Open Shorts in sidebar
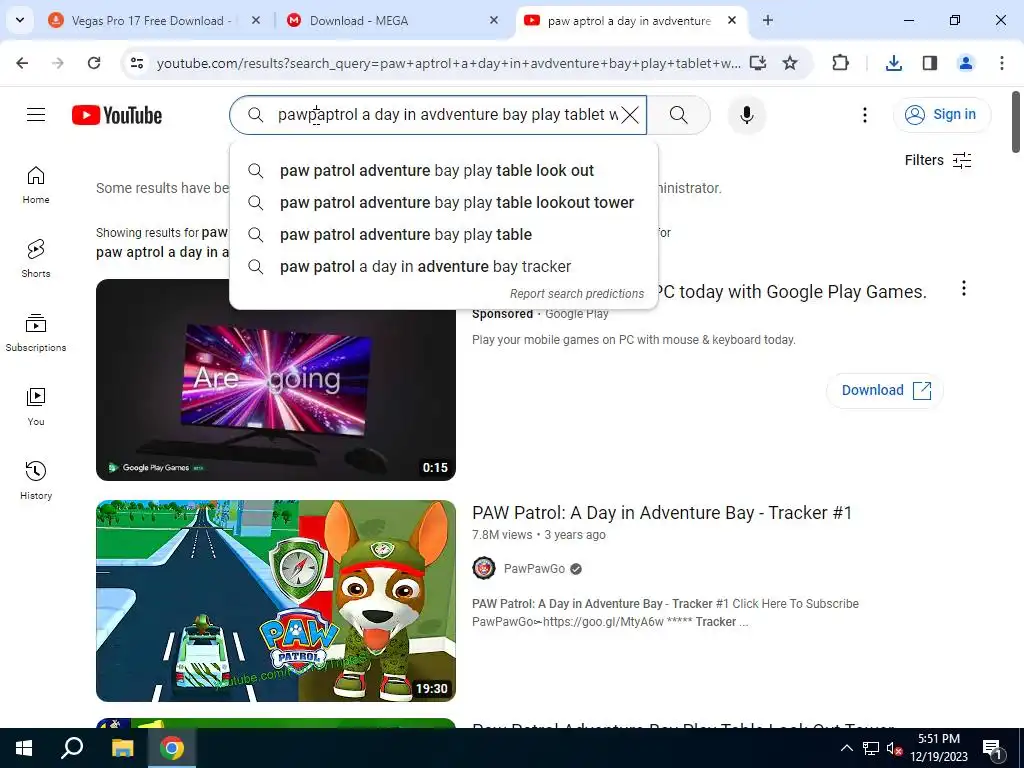The height and width of the screenshot is (768, 1024). (x=36, y=259)
